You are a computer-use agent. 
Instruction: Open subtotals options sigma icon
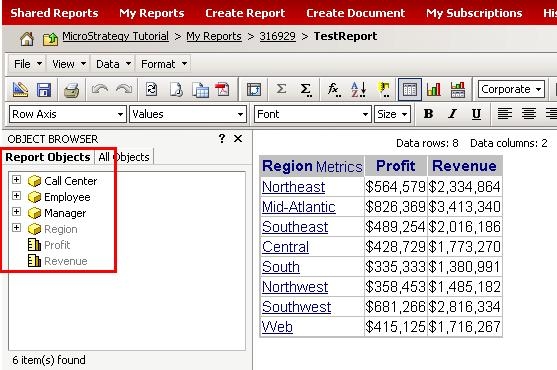[305, 89]
